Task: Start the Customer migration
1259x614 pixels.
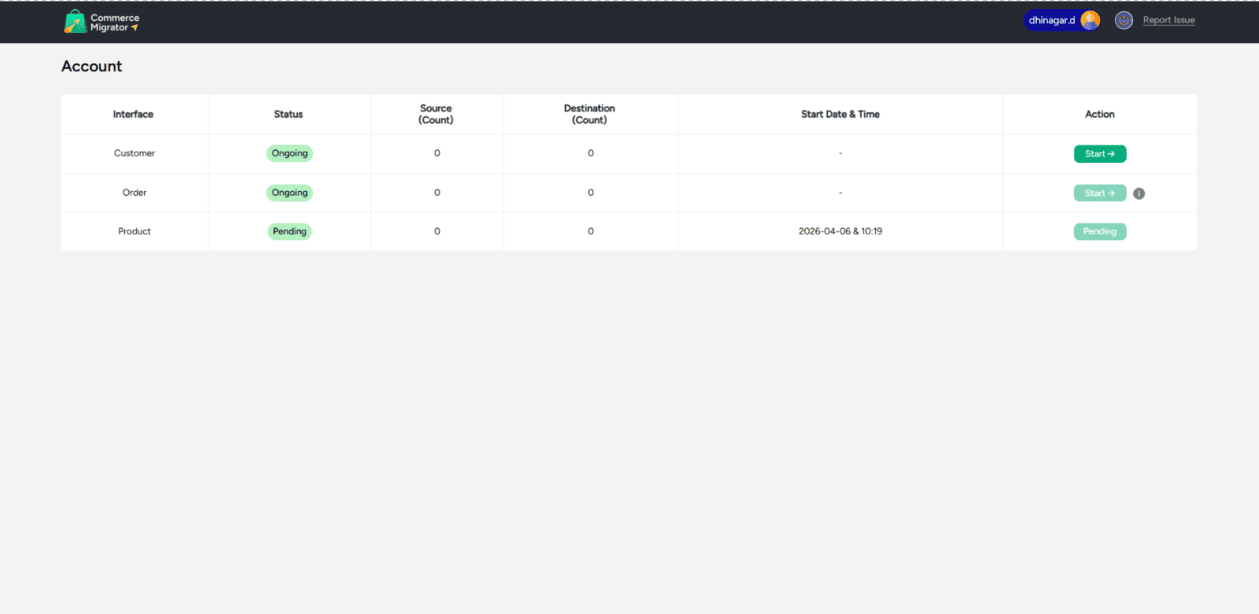Action: (1100, 154)
